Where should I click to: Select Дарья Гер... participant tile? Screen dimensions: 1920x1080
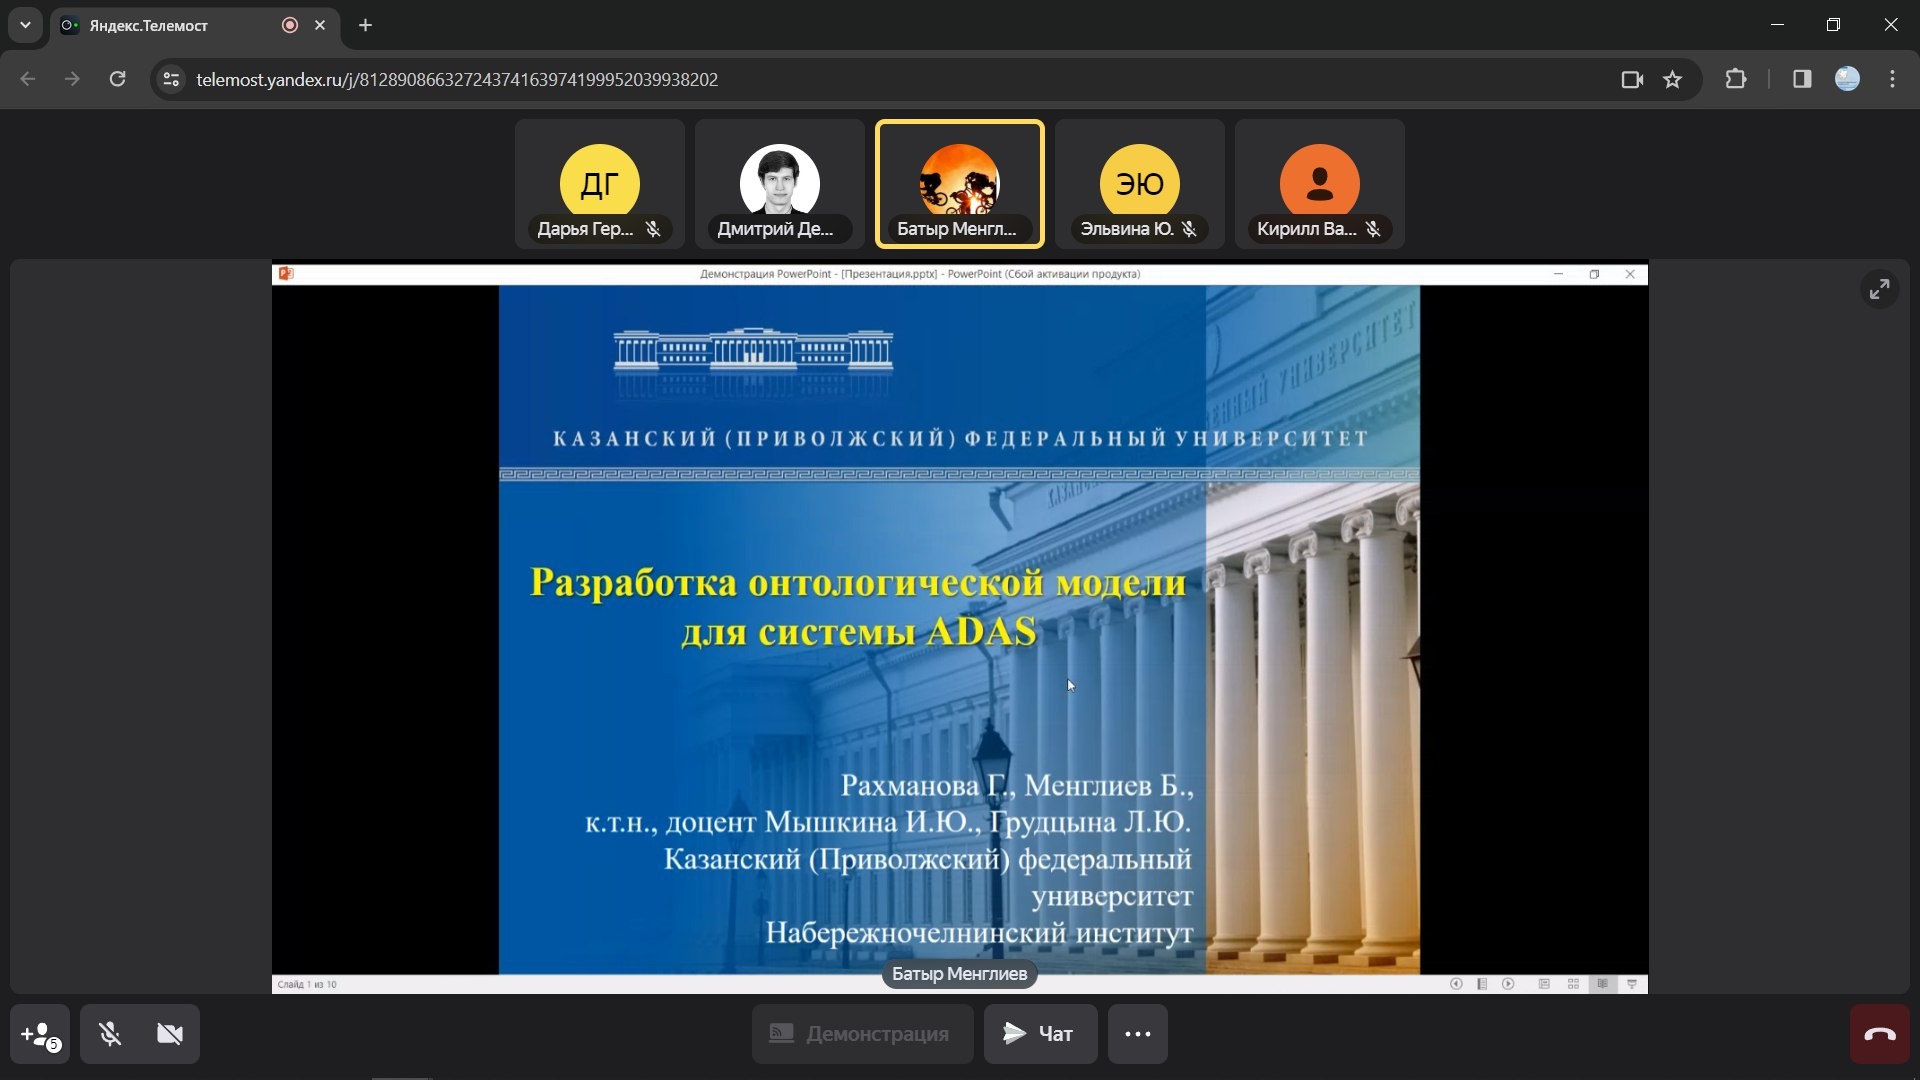click(600, 184)
